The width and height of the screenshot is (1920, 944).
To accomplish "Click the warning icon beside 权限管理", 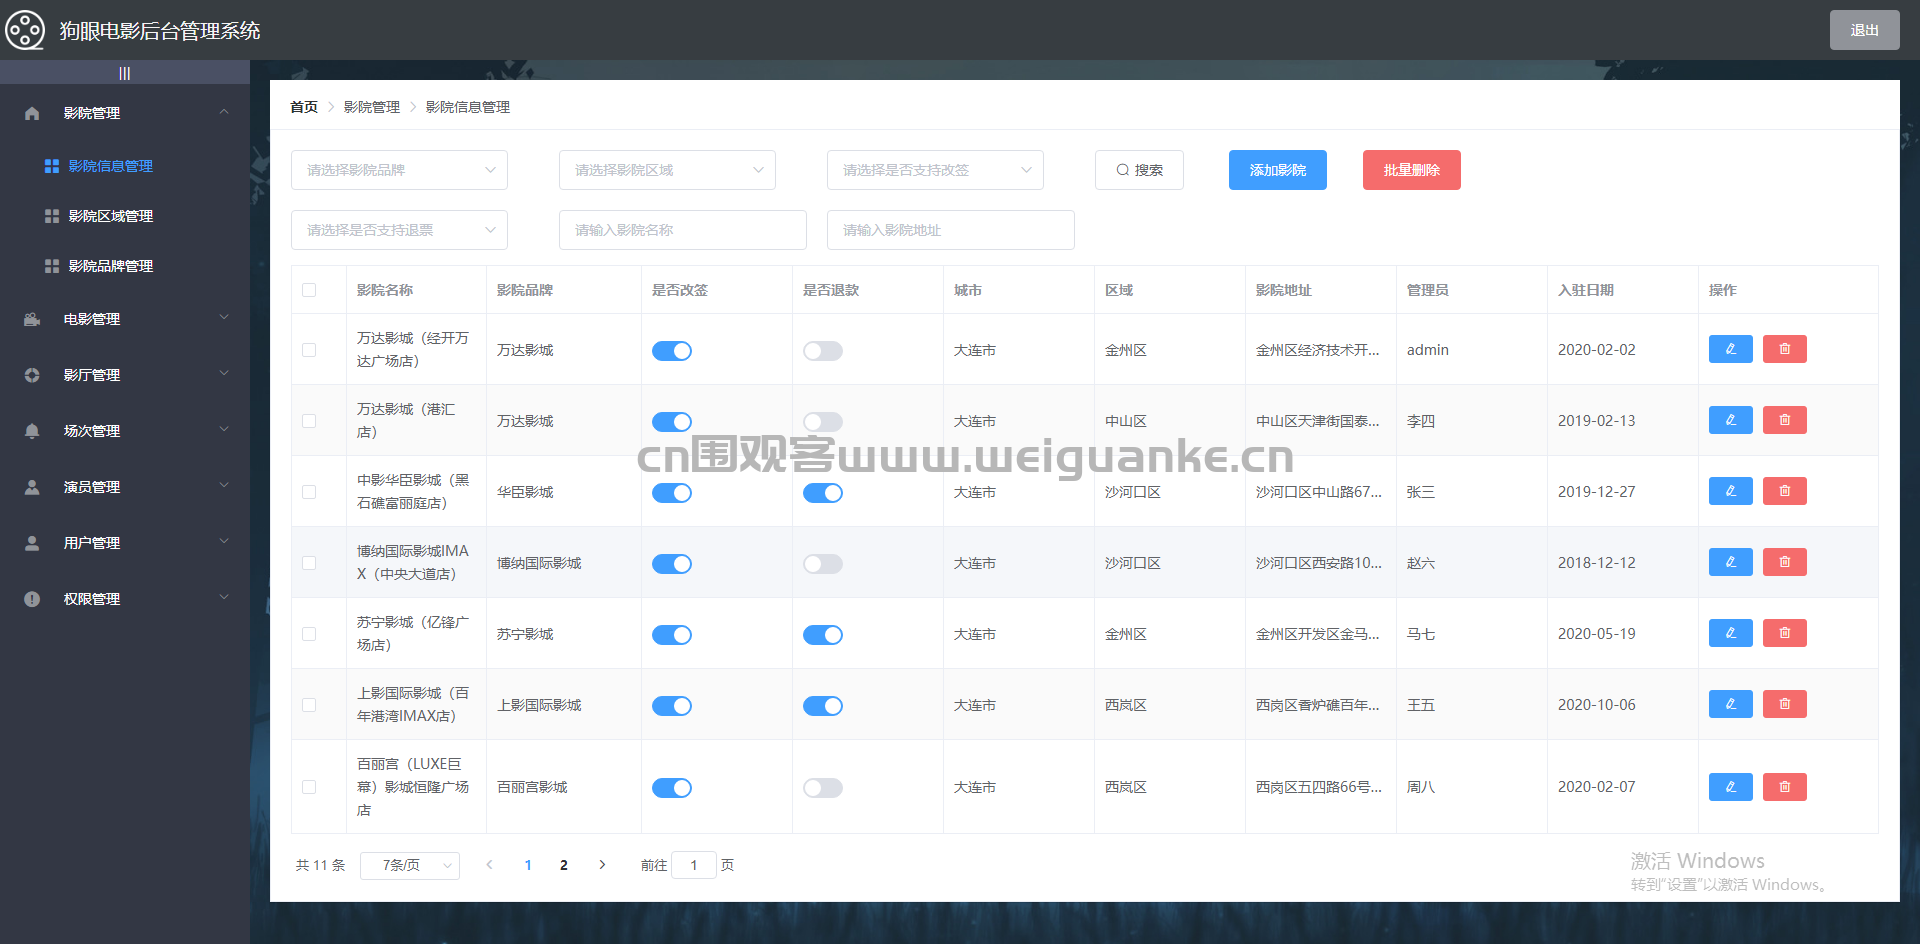I will pos(32,599).
